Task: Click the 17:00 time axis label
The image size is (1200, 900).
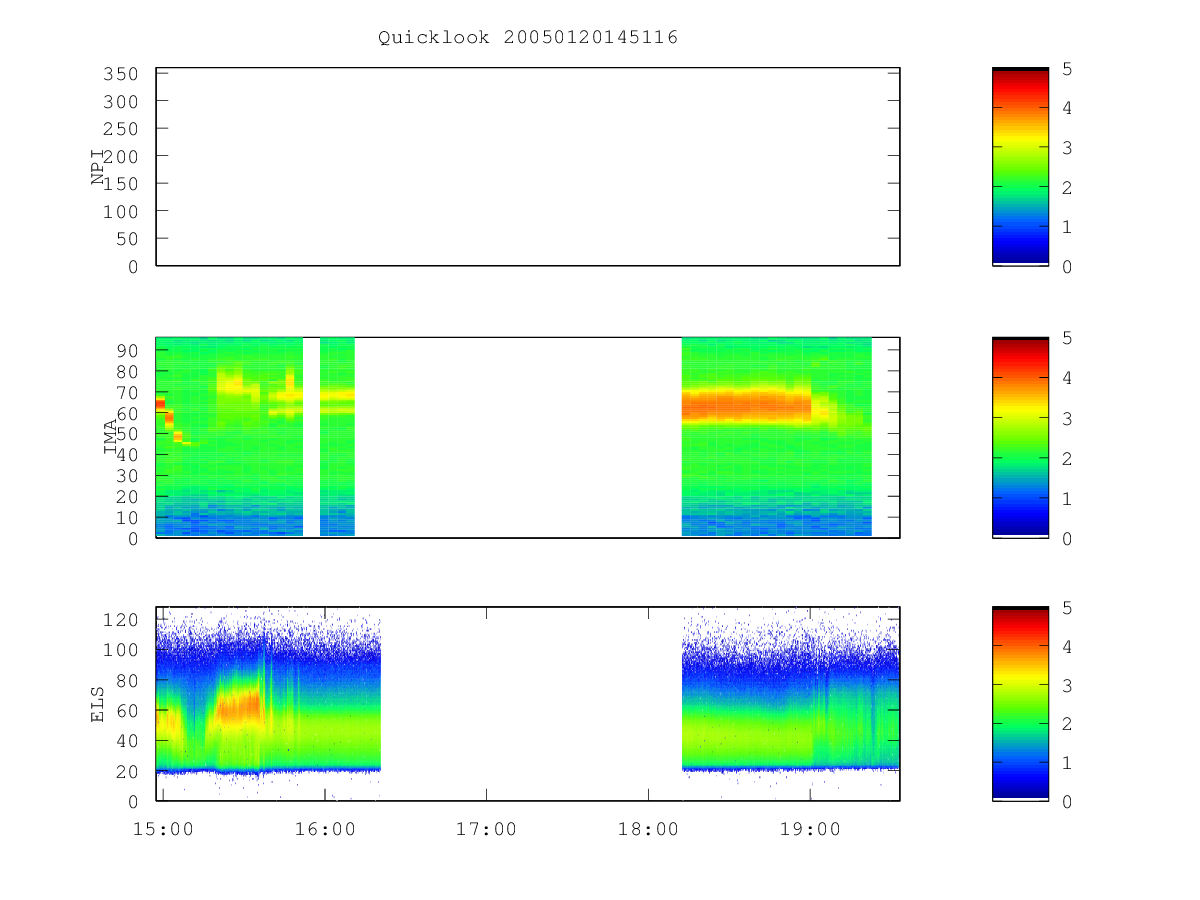Action: coord(486,829)
